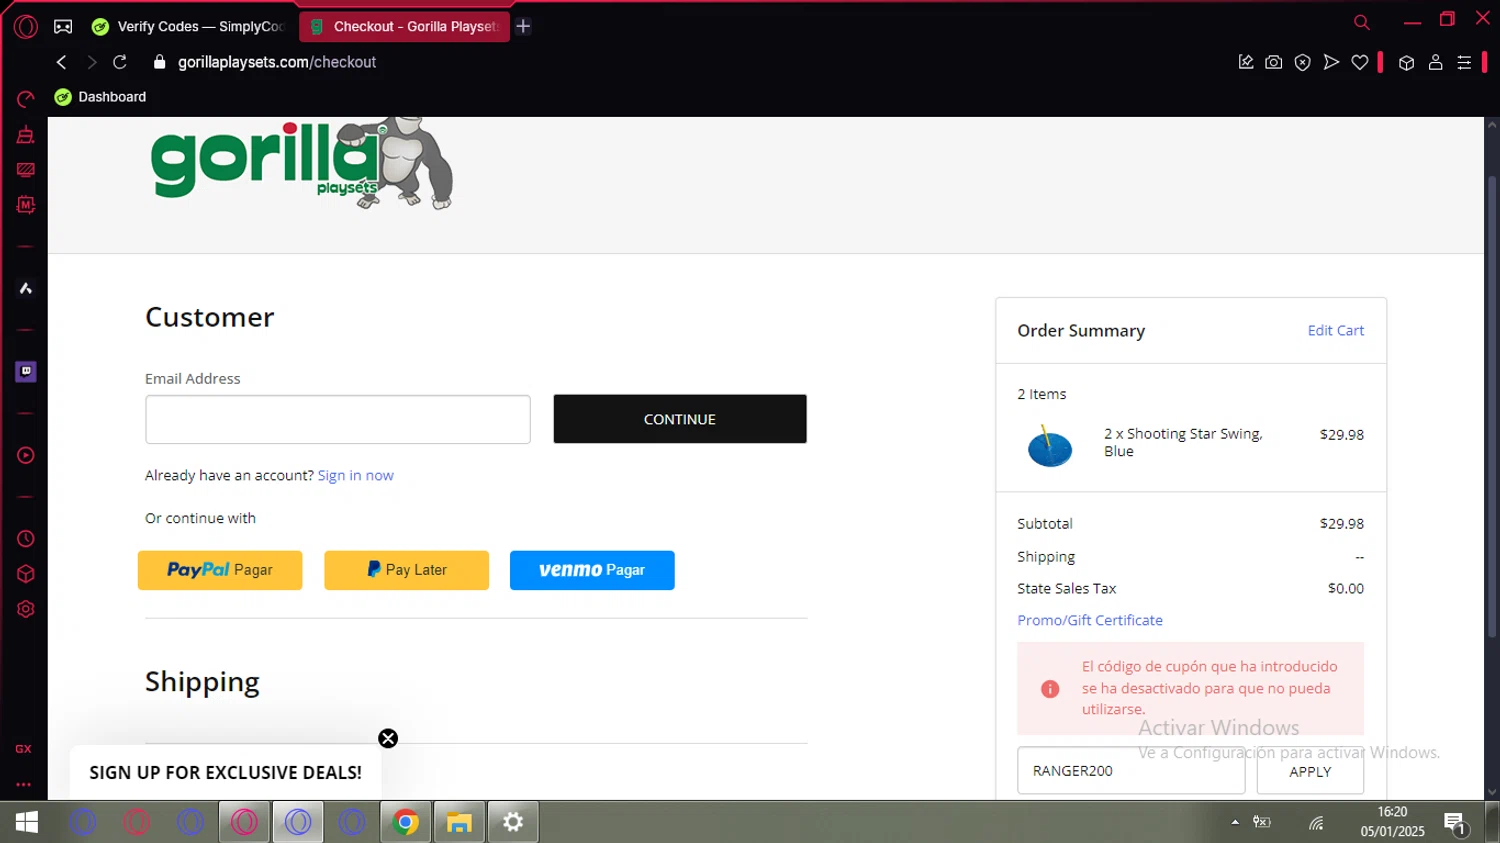Click the network icon in tray
Viewport: 1500px width, 843px height.
[x=1317, y=823]
